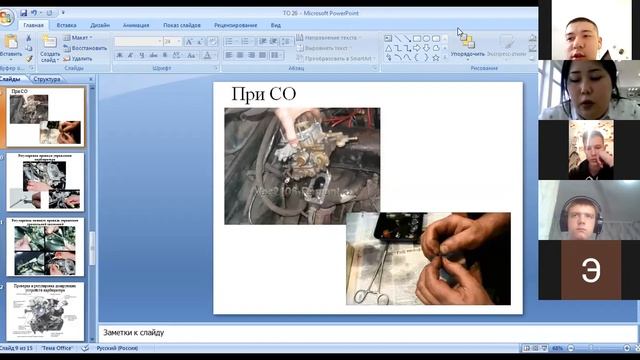Image resolution: width=640 pixels, height=360 pixels.
Task: Align text left
Action: [x=229, y=55]
